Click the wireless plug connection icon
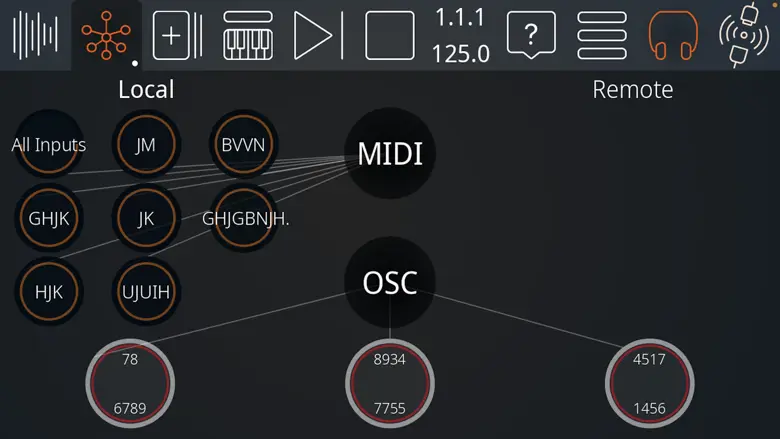The height and width of the screenshot is (439, 780). tap(744, 35)
